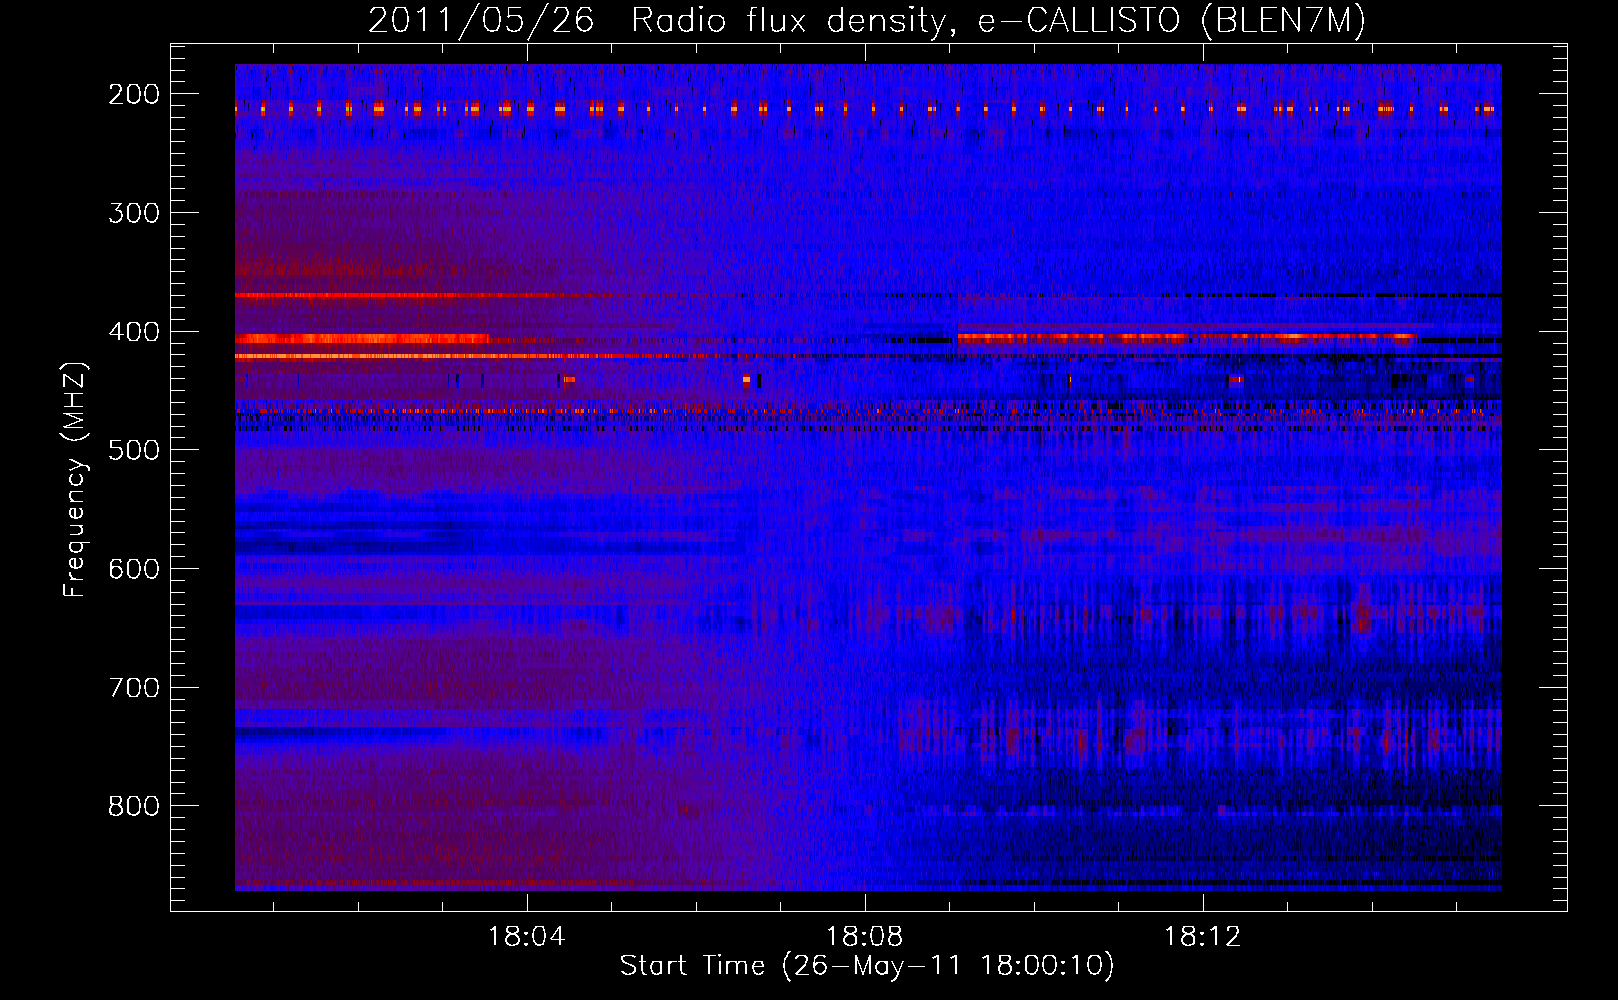
Task: Click the 300 frequency tick label
Action: coord(133,213)
